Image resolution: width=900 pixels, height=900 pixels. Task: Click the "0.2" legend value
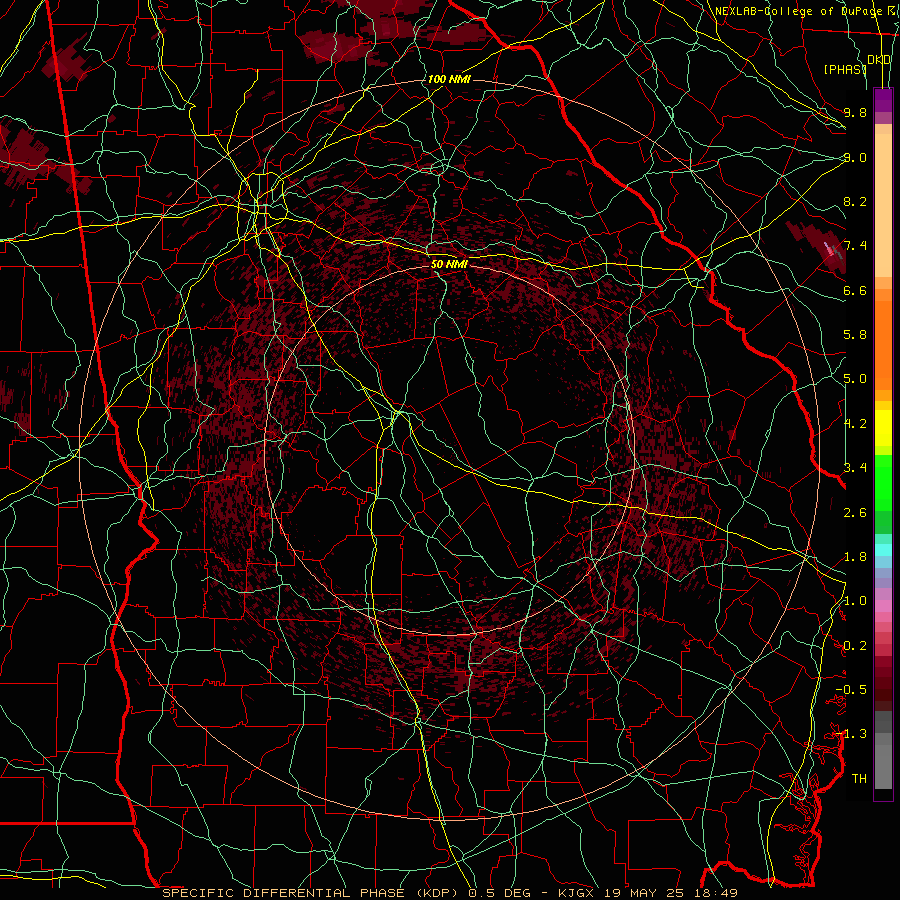(855, 646)
